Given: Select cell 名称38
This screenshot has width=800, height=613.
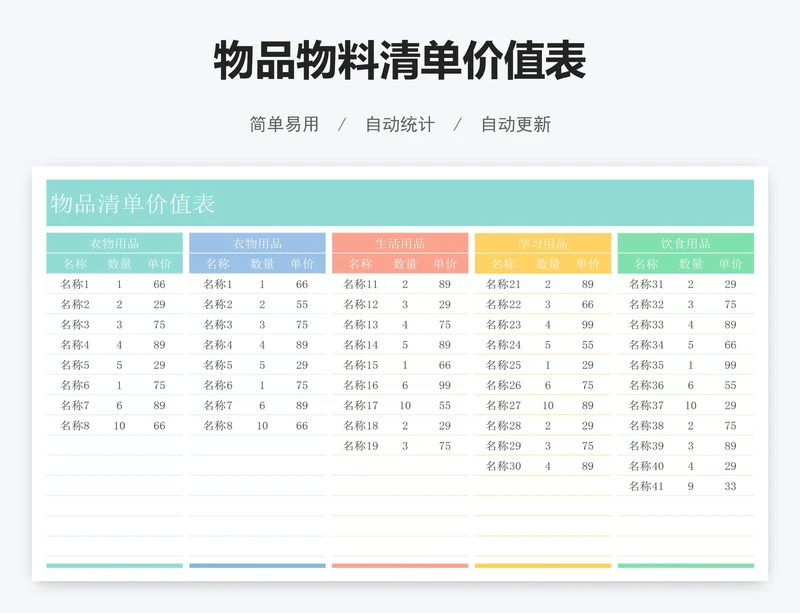Looking at the screenshot, I should click(x=646, y=426).
